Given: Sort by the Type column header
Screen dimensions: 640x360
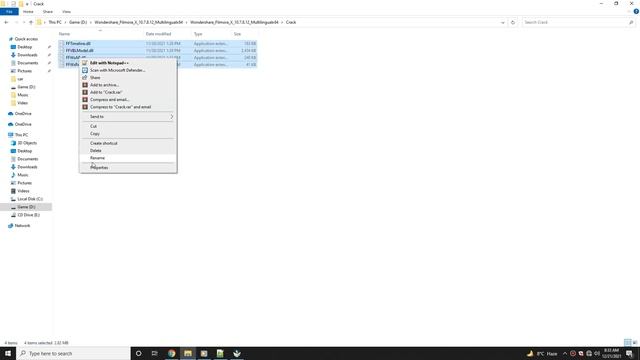Looking at the screenshot, I should pos(198,34).
